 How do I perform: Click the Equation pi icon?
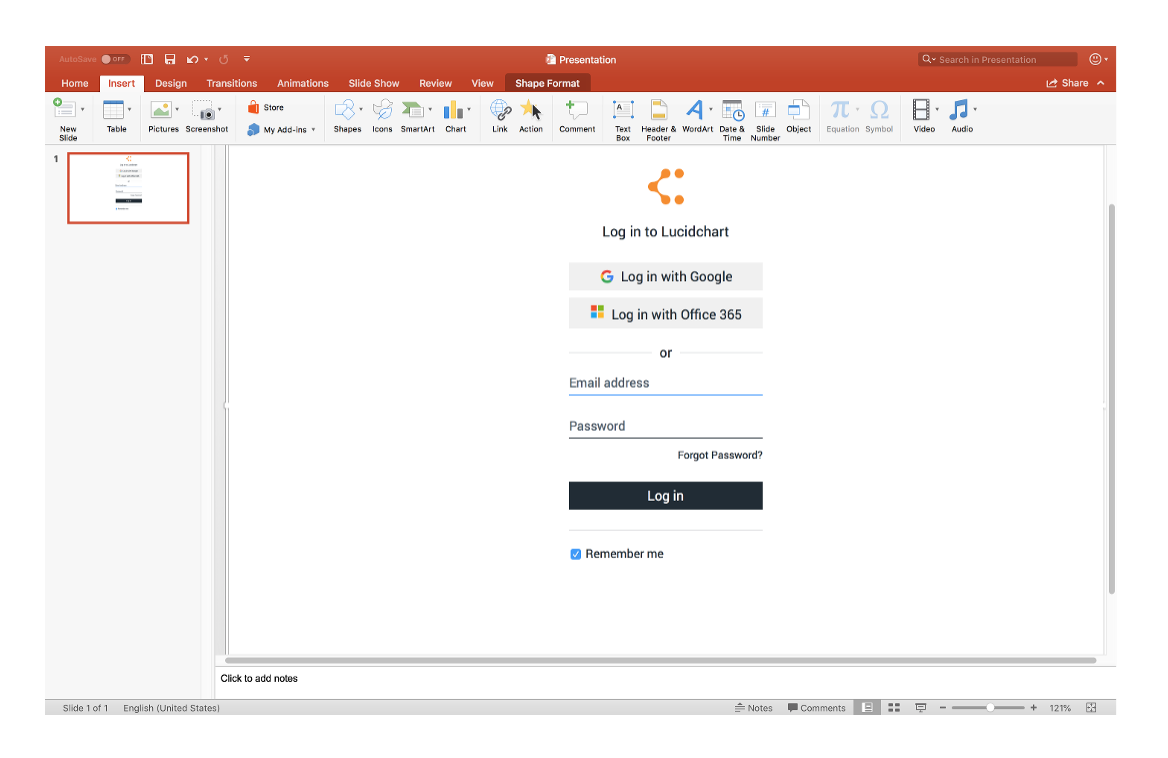[840, 109]
